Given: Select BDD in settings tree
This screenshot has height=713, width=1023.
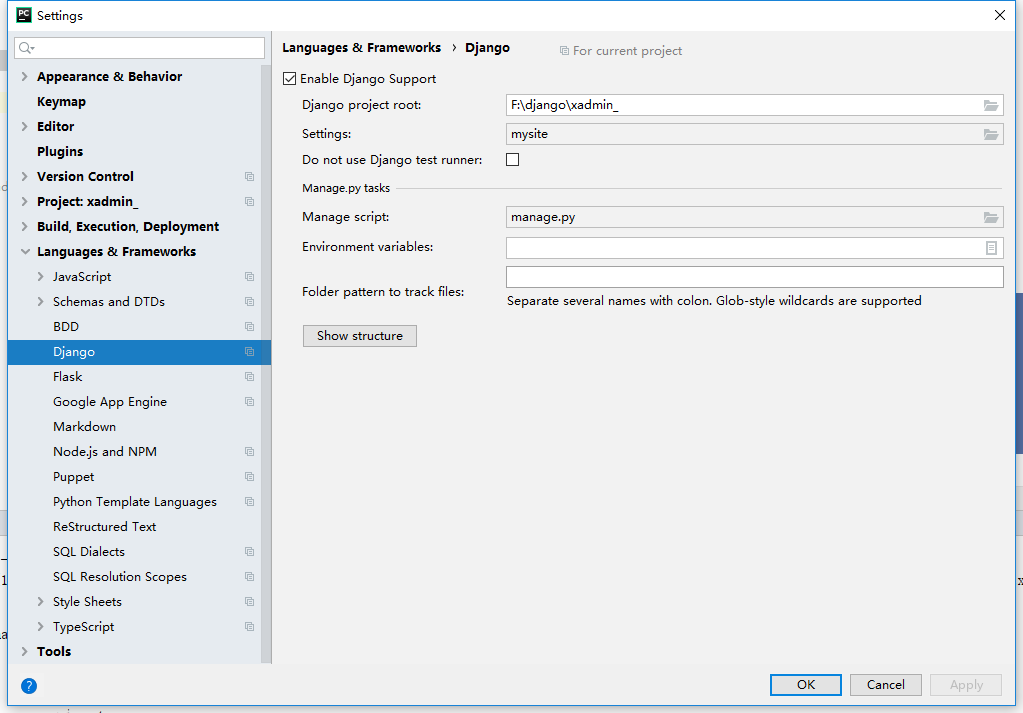Looking at the screenshot, I should click(66, 327).
